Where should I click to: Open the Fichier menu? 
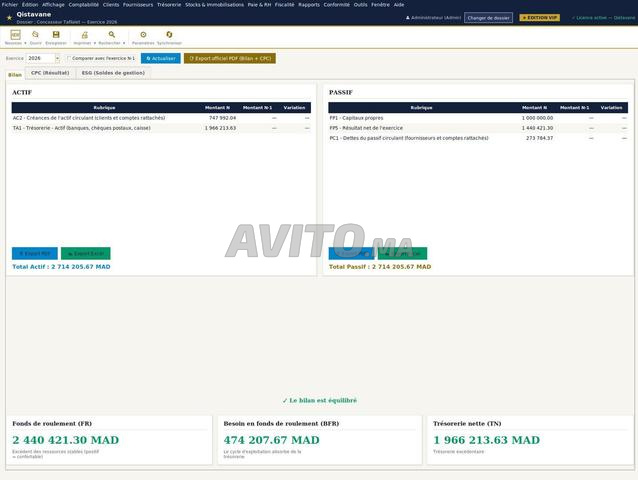tap(10, 4)
